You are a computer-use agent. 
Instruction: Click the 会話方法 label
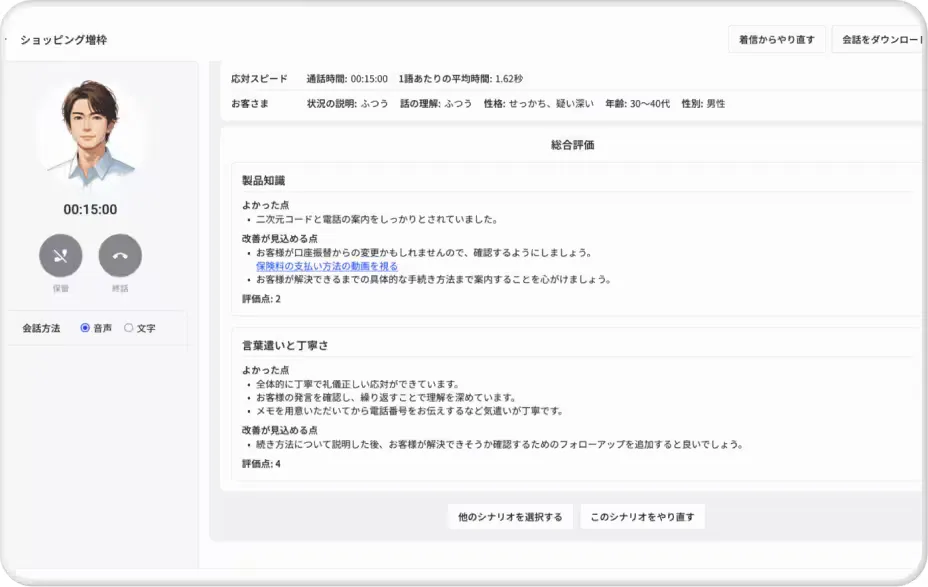[x=41, y=328]
